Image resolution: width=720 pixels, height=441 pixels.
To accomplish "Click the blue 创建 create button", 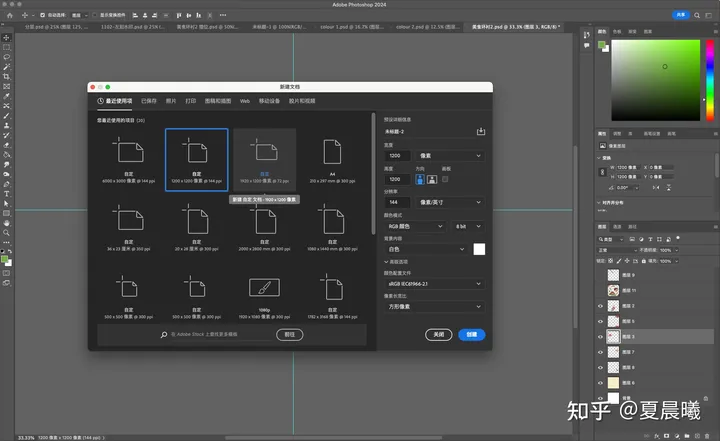I will (x=472, y=334).
